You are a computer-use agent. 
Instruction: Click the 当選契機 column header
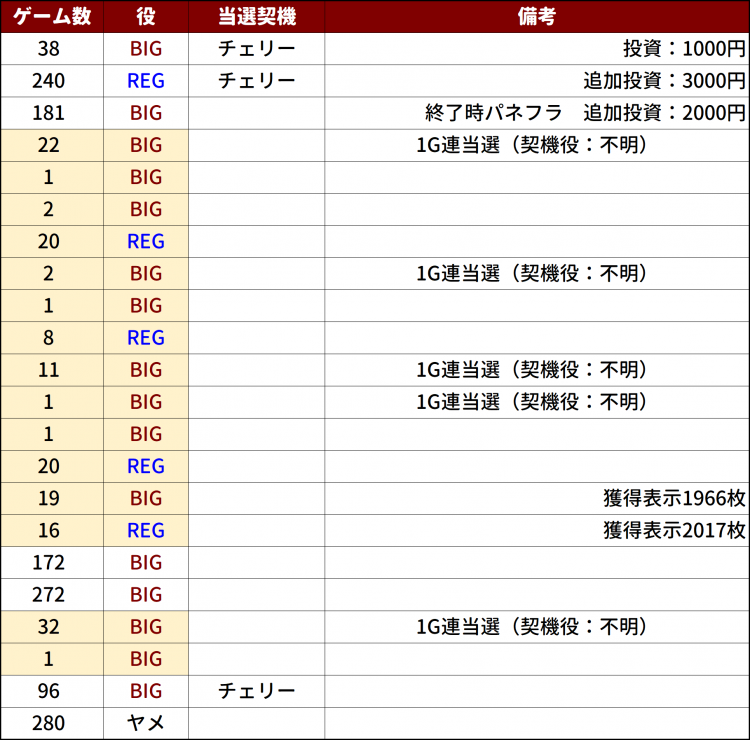point(256,16)
